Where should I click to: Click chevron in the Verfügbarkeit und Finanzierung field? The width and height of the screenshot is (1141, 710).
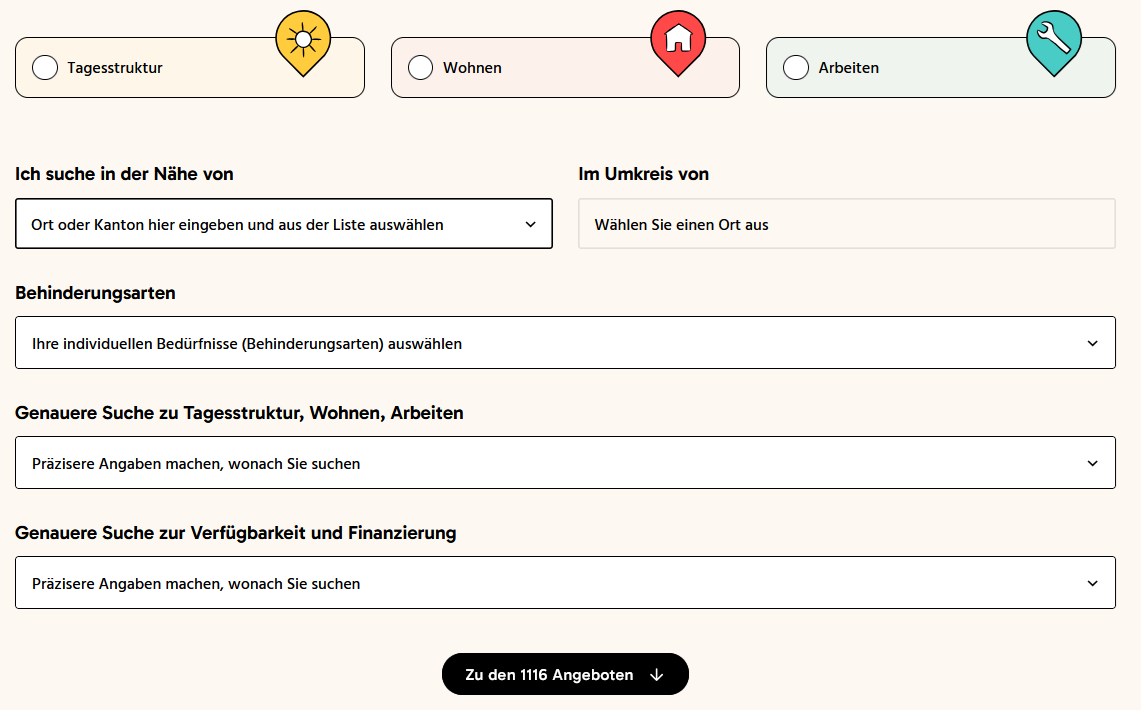1092,583
